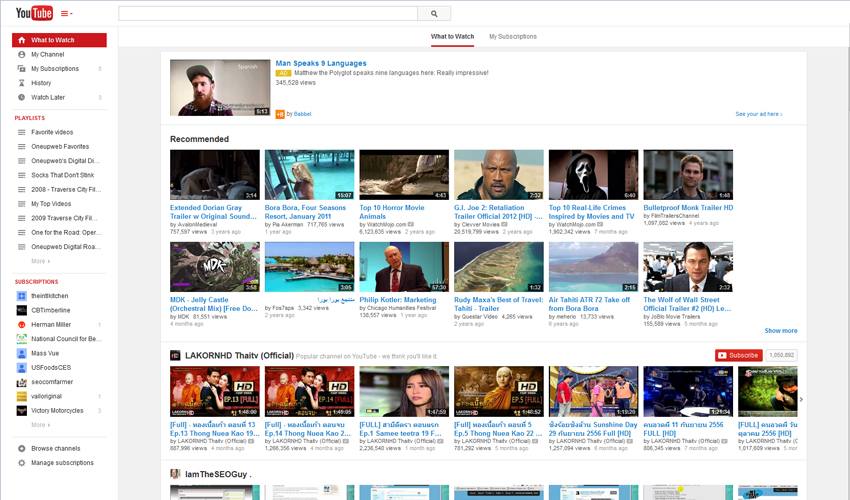Click the YouTube logo

pyautogui.click(x=34, y=12)
